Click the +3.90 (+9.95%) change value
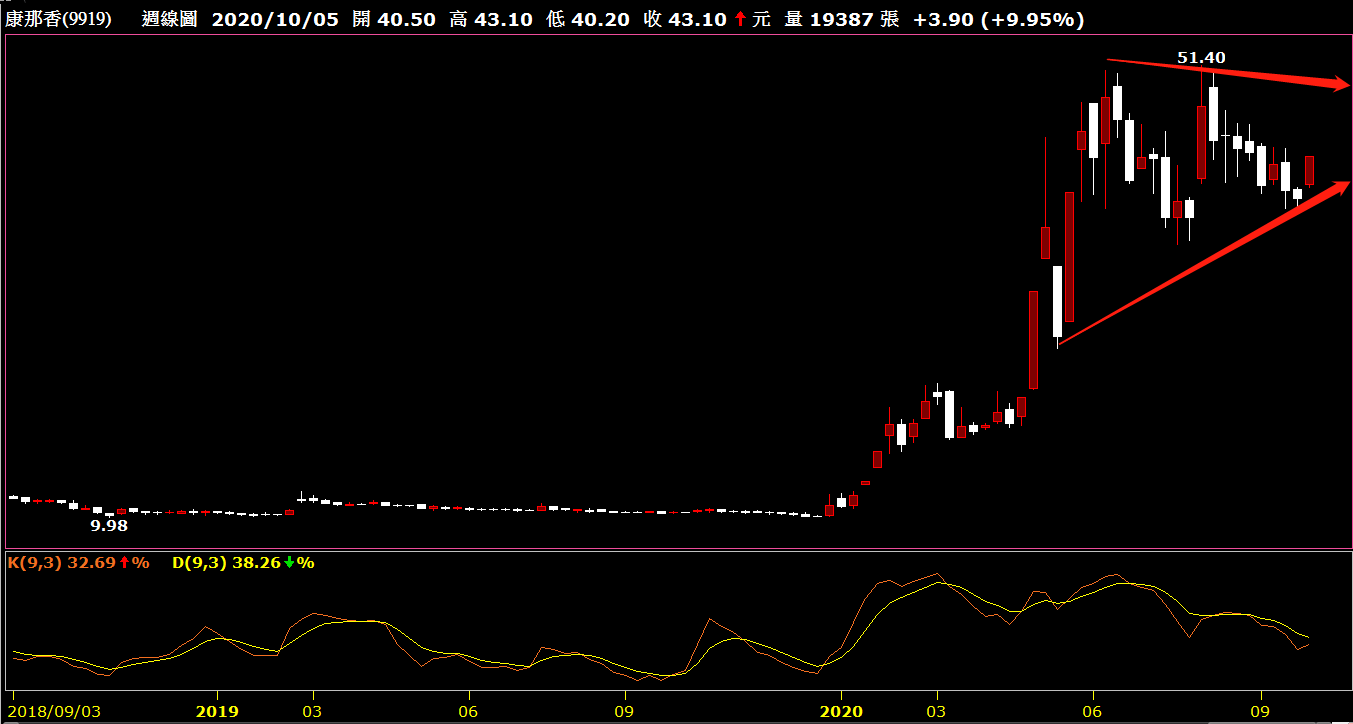This screenshot has height=724, width=1353. coord(998,19)
